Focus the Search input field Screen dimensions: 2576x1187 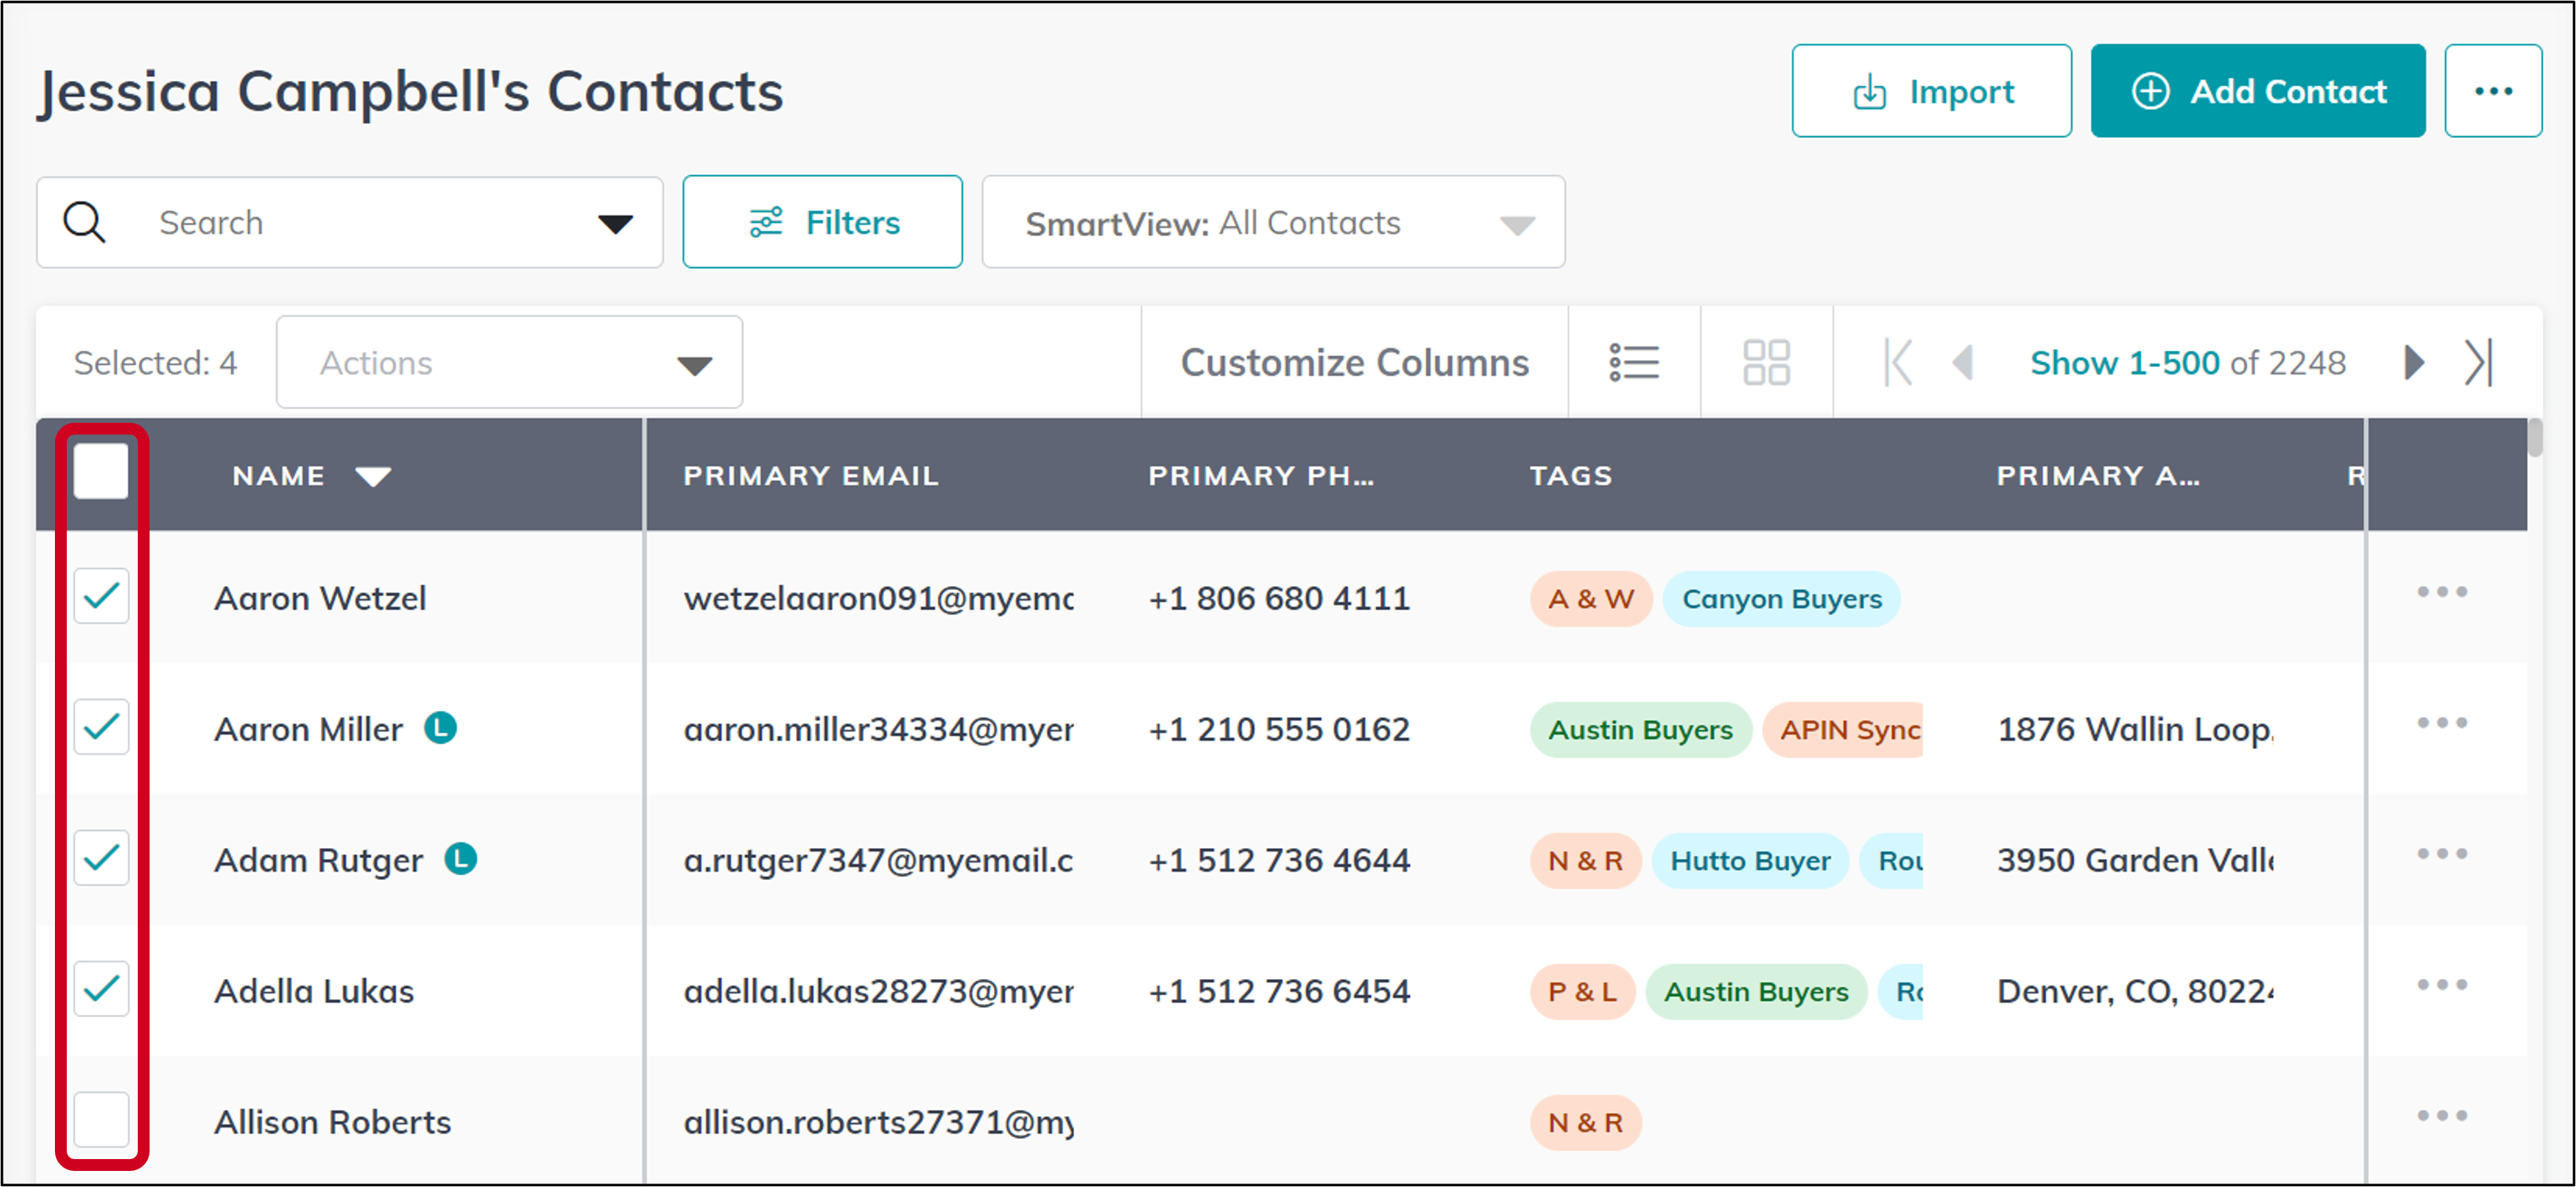pos(350,222)
